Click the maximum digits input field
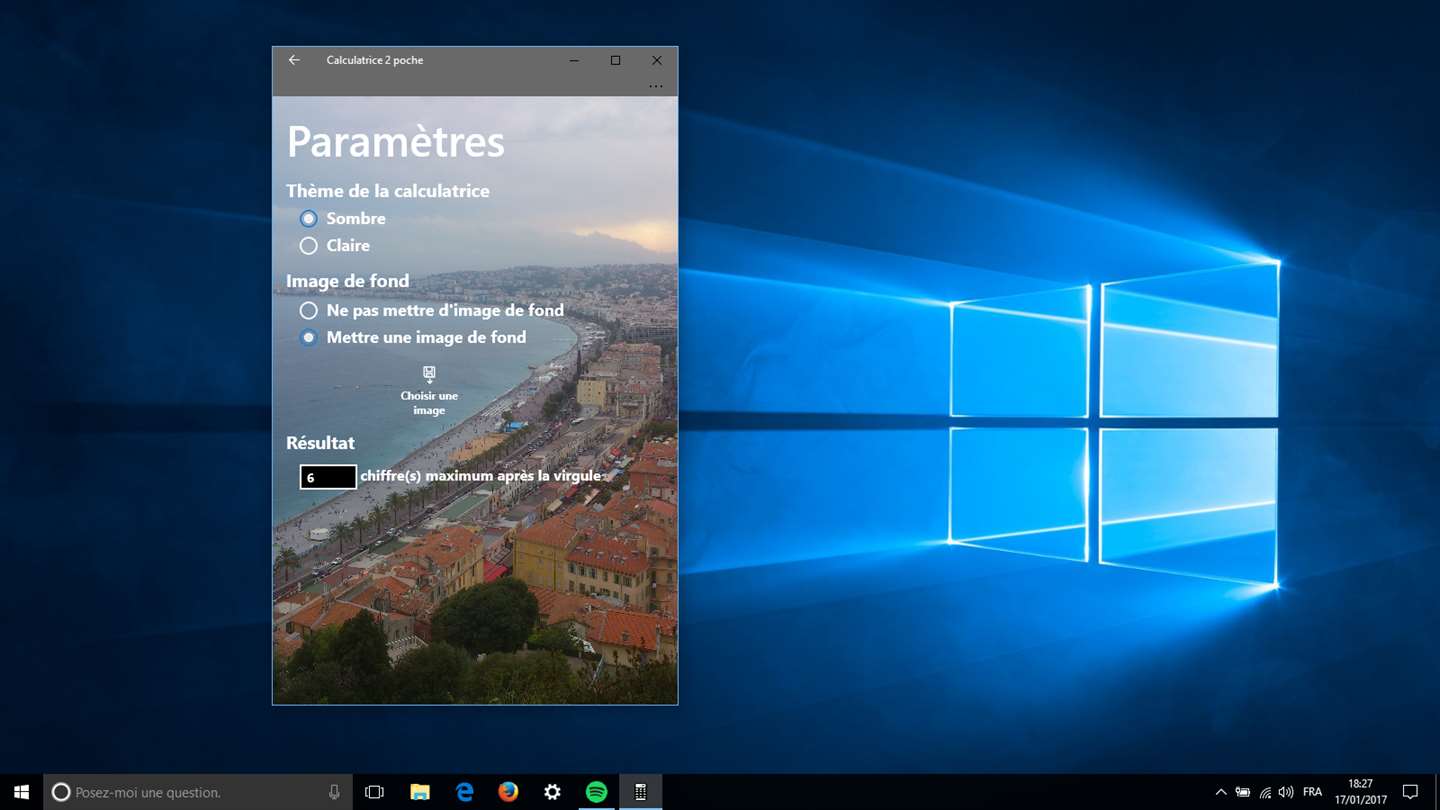Screen dimensions: 1440x810 coord(328,477)
